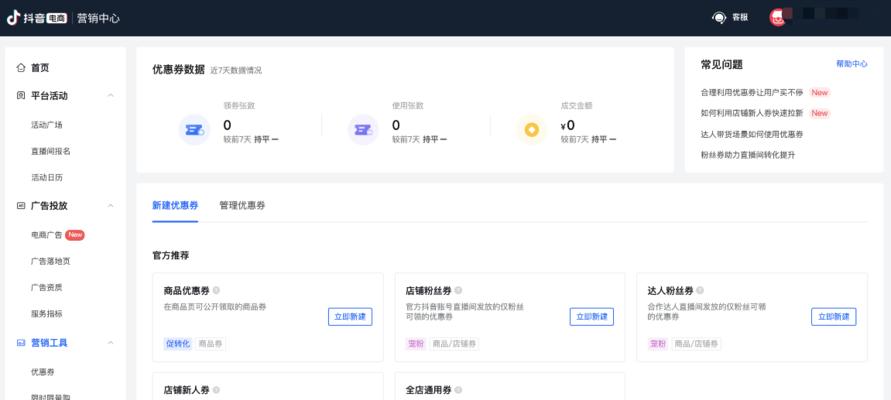
Task: Open 如何利用店铺新人券快速拉新 article
Action: 752,113
